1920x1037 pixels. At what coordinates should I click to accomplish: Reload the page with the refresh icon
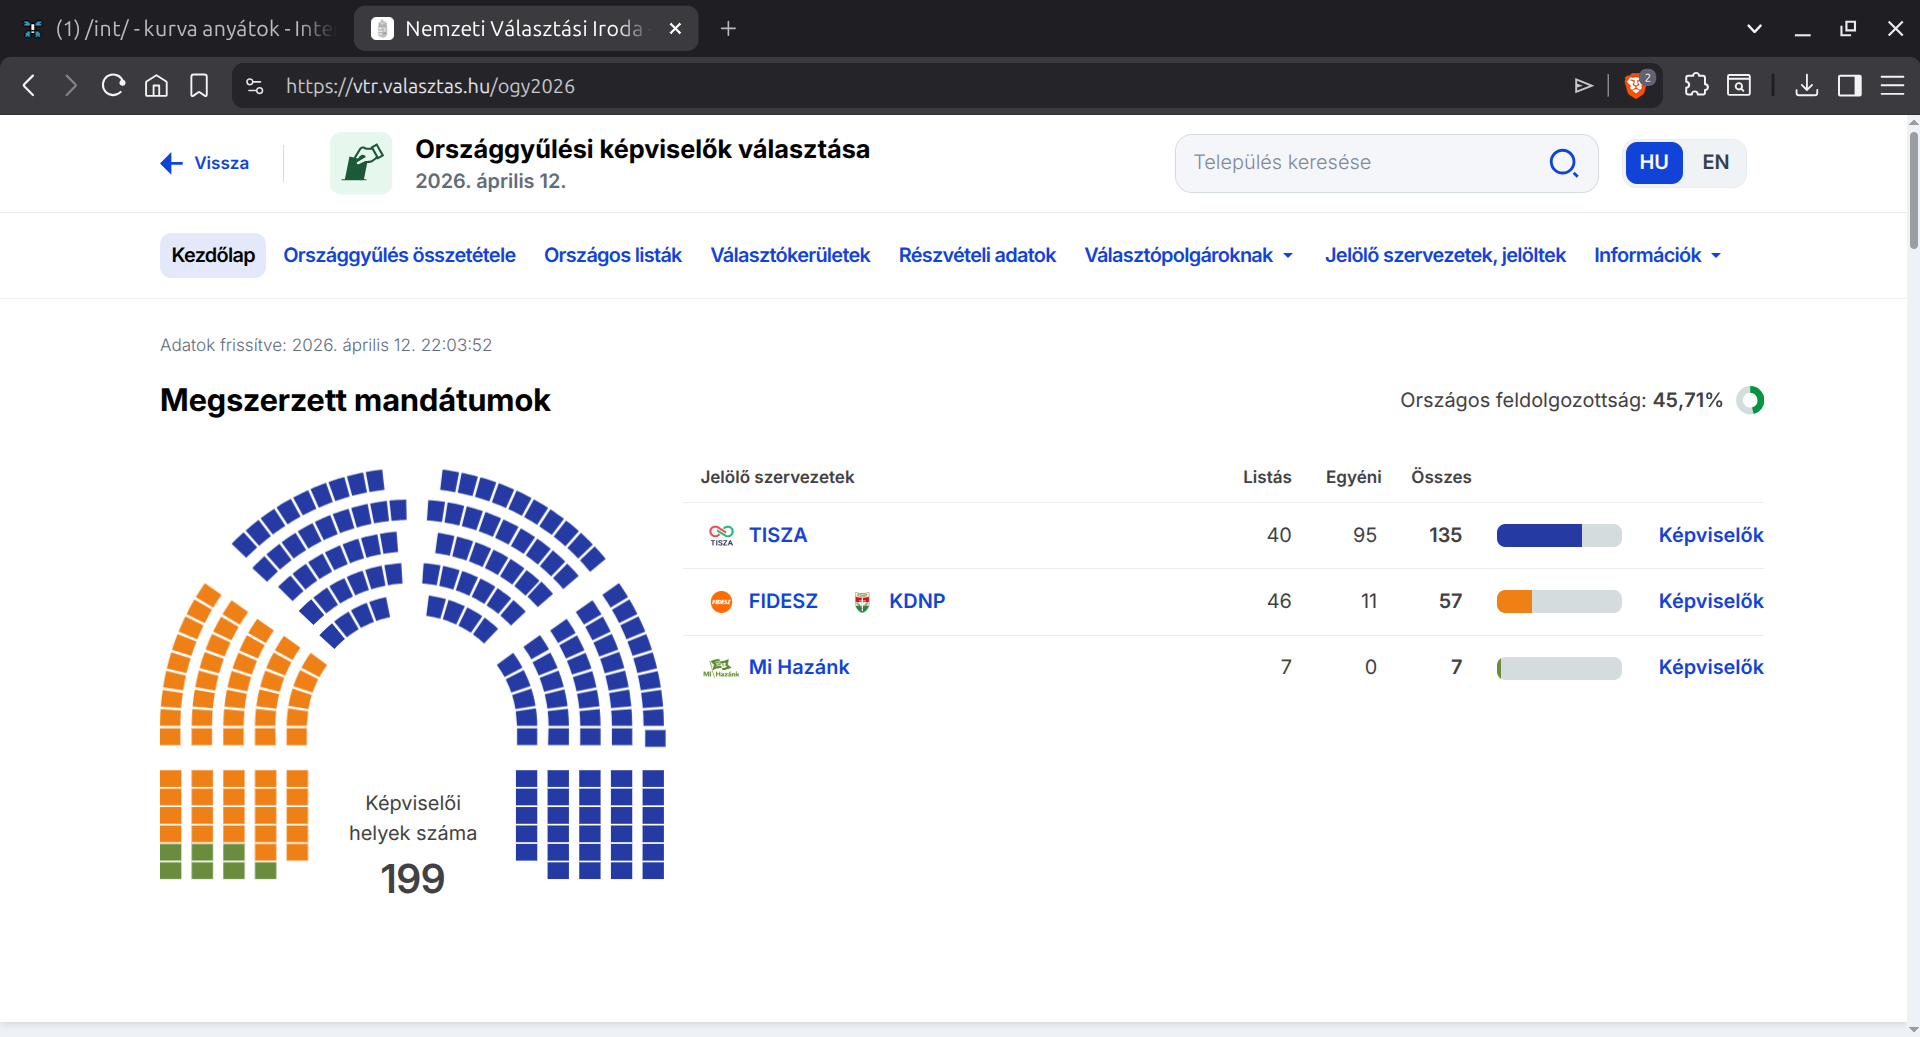[113, 86]
